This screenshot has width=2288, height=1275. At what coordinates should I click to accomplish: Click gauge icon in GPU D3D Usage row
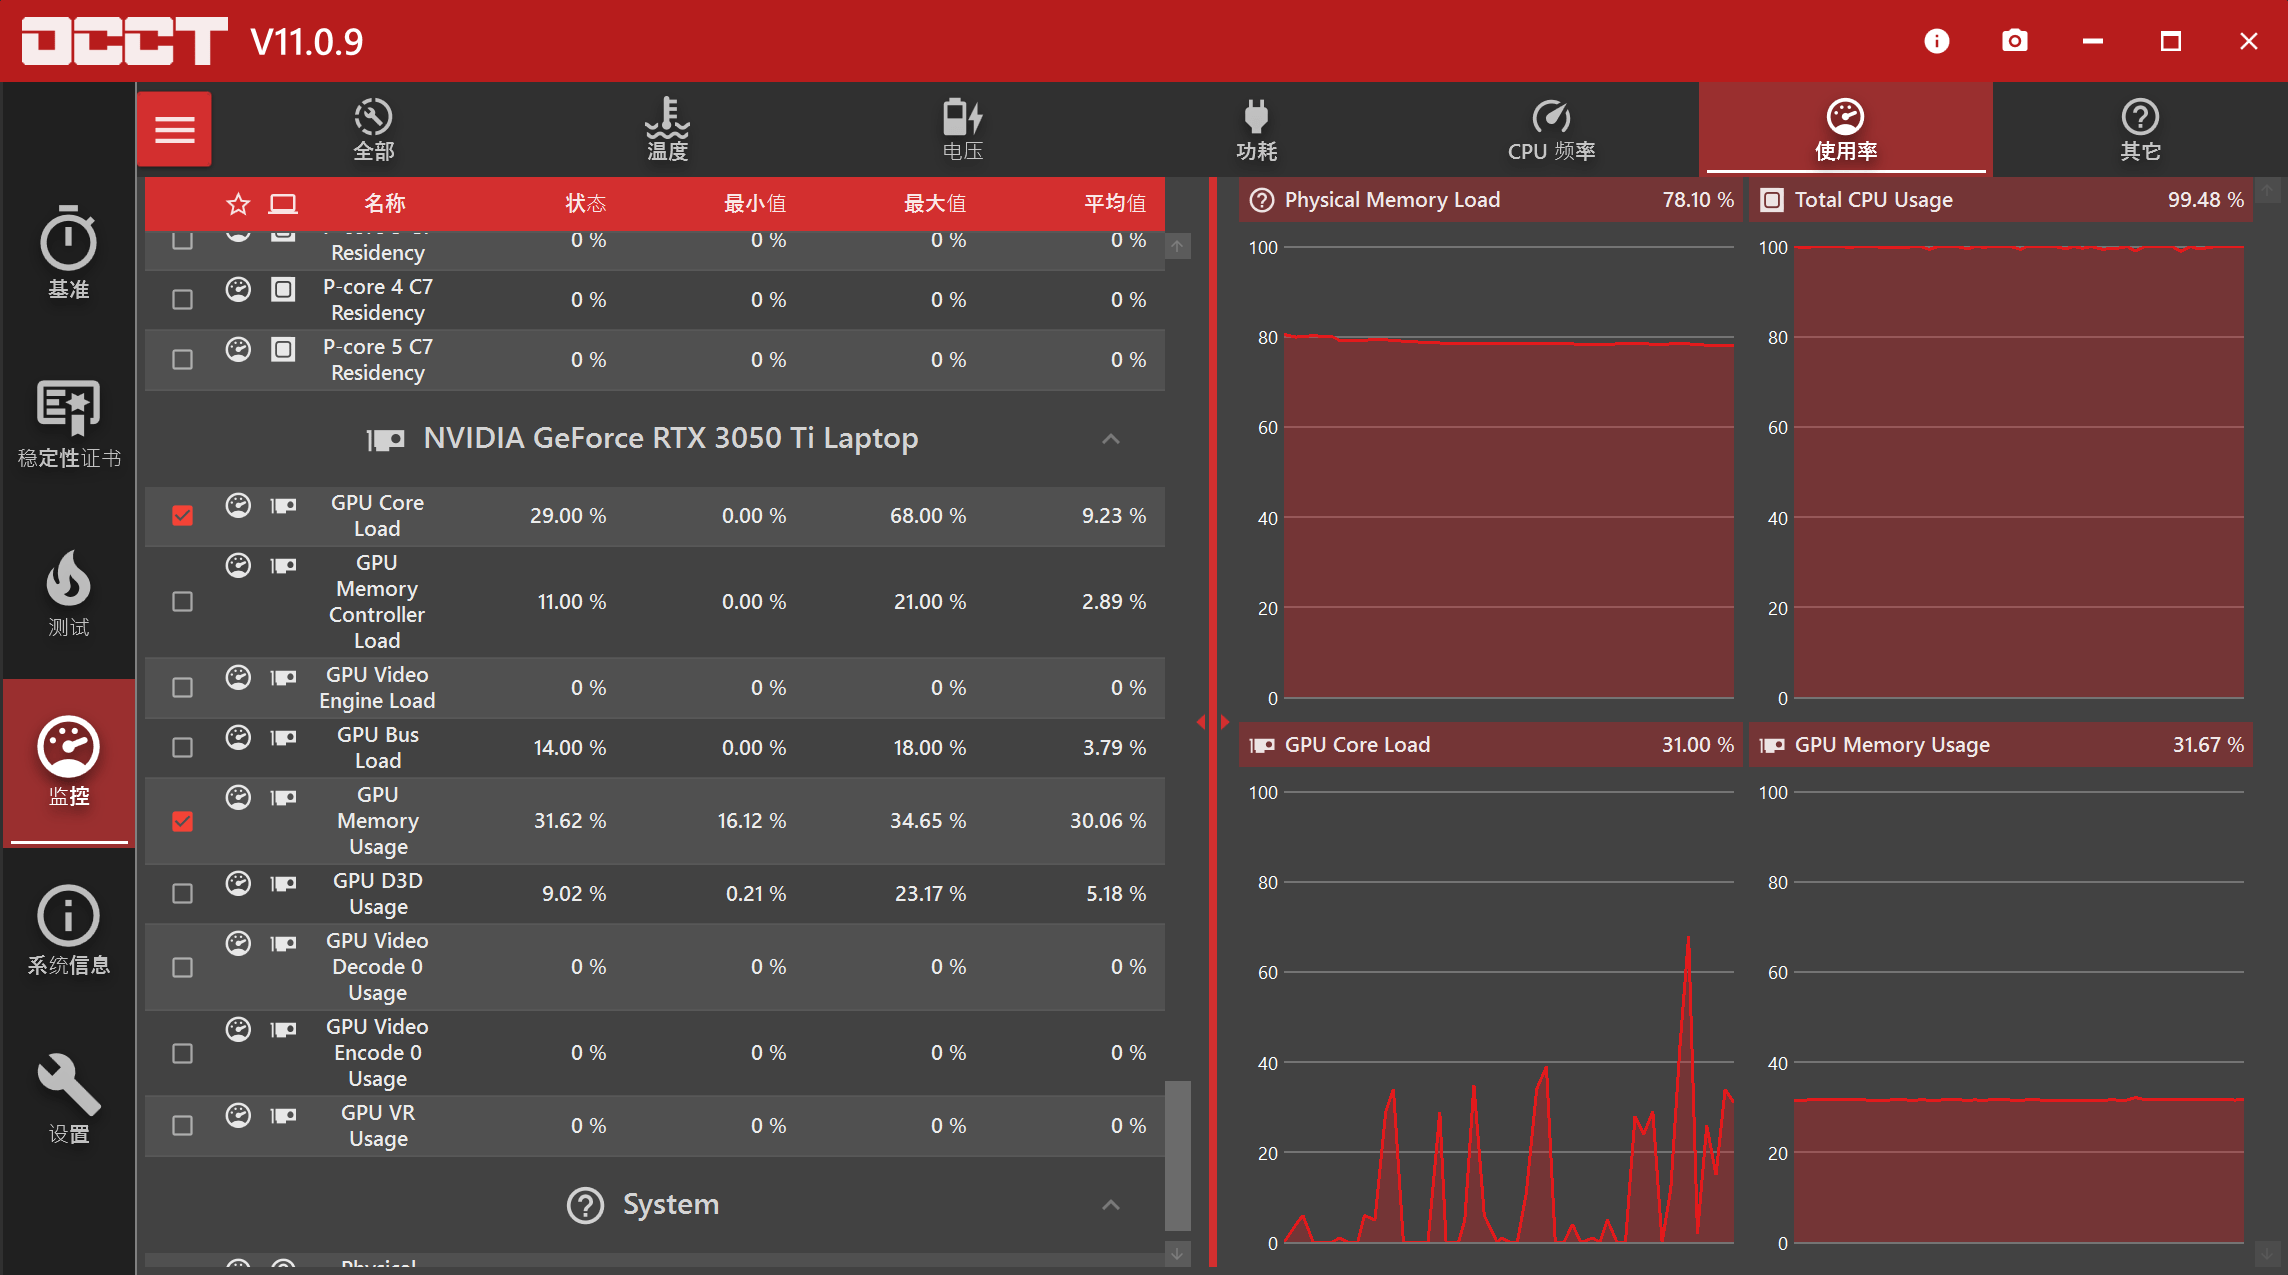(238, 883)
